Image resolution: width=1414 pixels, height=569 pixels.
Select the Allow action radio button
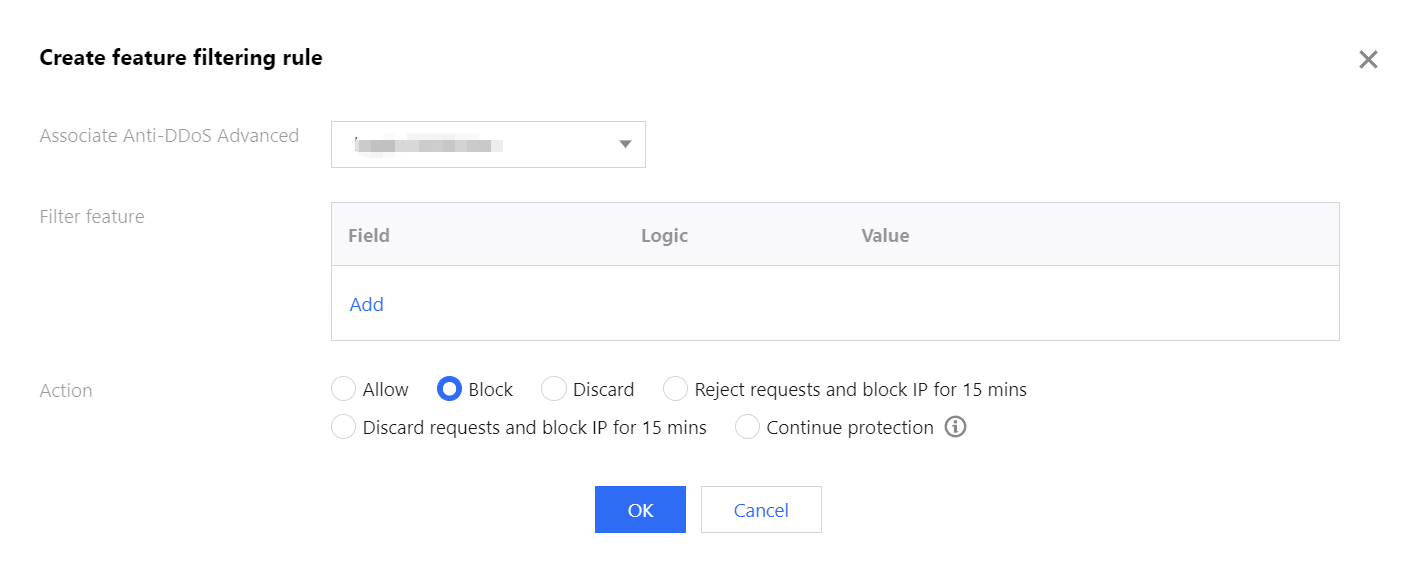tap(343, 389)
